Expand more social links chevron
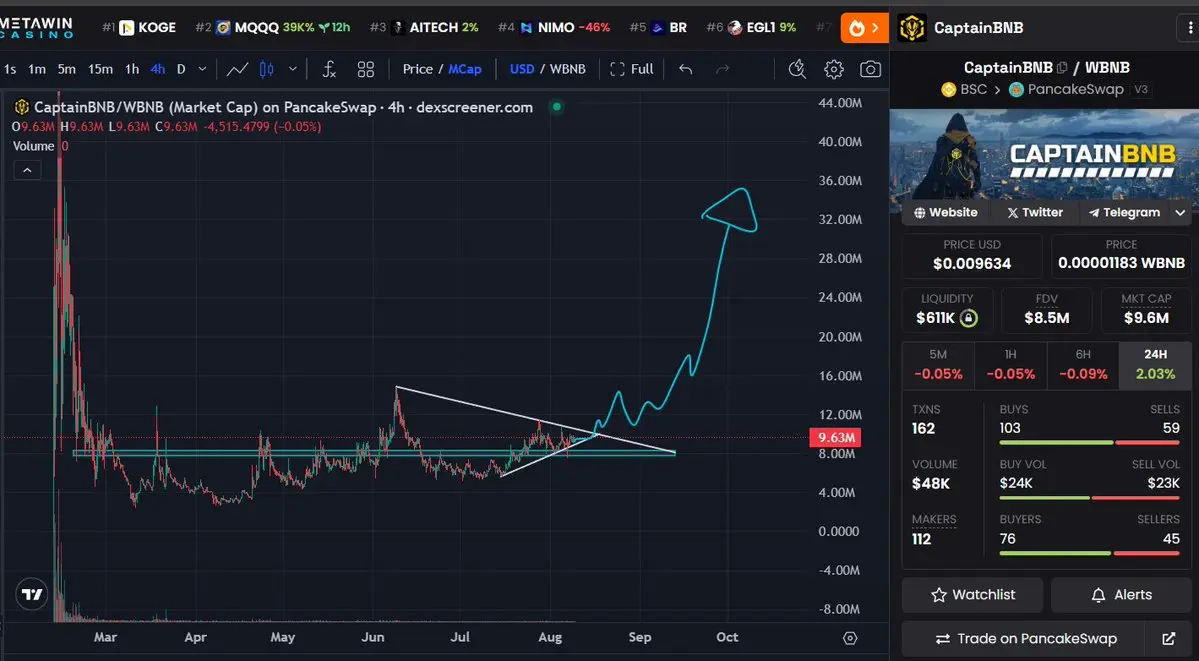The height and width of the screenshot is (661, 1199). click(1180, 213)
